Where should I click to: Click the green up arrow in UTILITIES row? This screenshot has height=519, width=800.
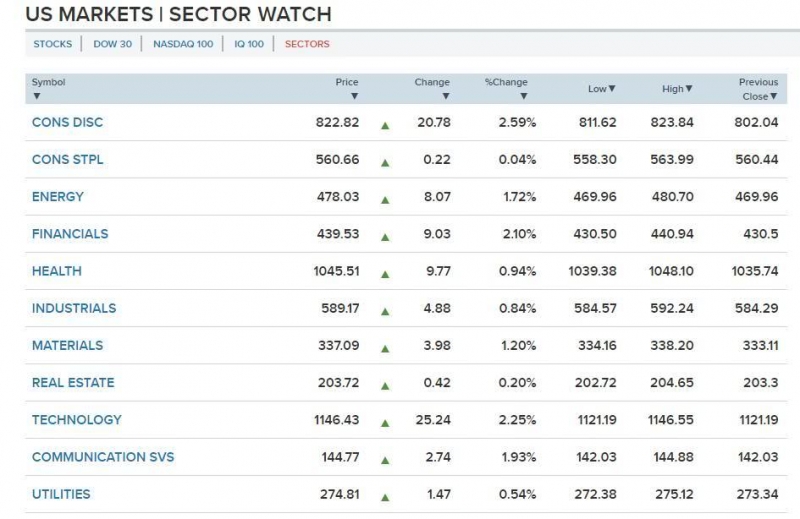click(384, 496)
